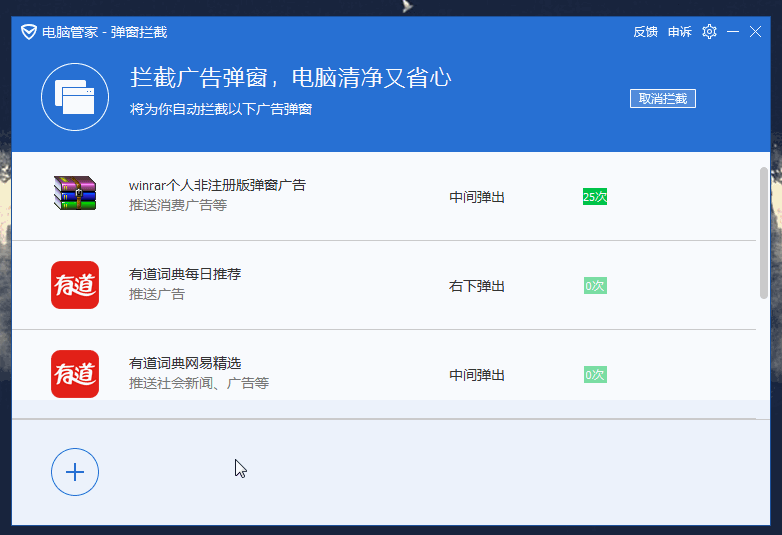This screenshot has height=535, width=782.
Task: Select 有道词典每日推荐 entry
Action: tap(384, 285)
